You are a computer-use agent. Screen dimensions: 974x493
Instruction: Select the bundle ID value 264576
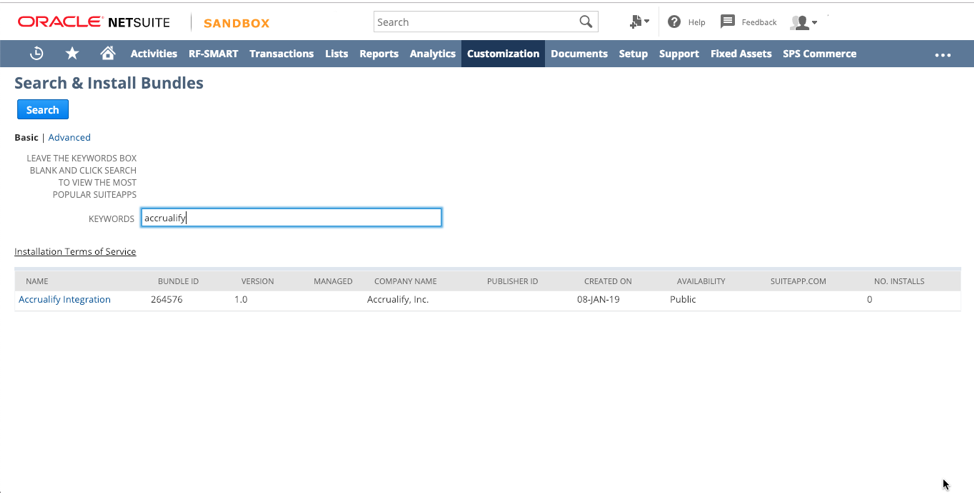[166, 299]
